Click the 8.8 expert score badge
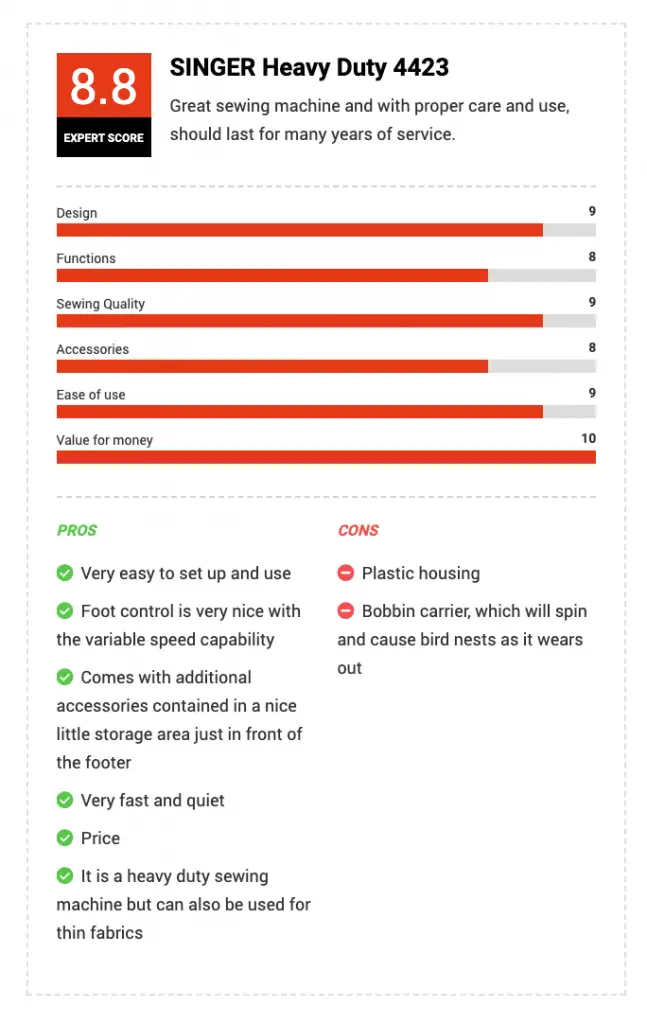This screenshot has width=647, height=1024. tap(104, 104)
